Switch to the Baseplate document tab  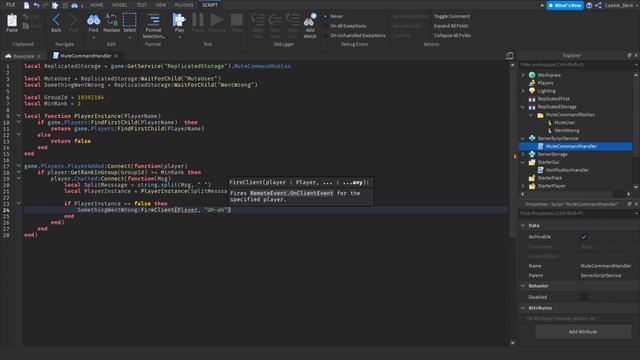pyautogui.click(x=23, y=56)
